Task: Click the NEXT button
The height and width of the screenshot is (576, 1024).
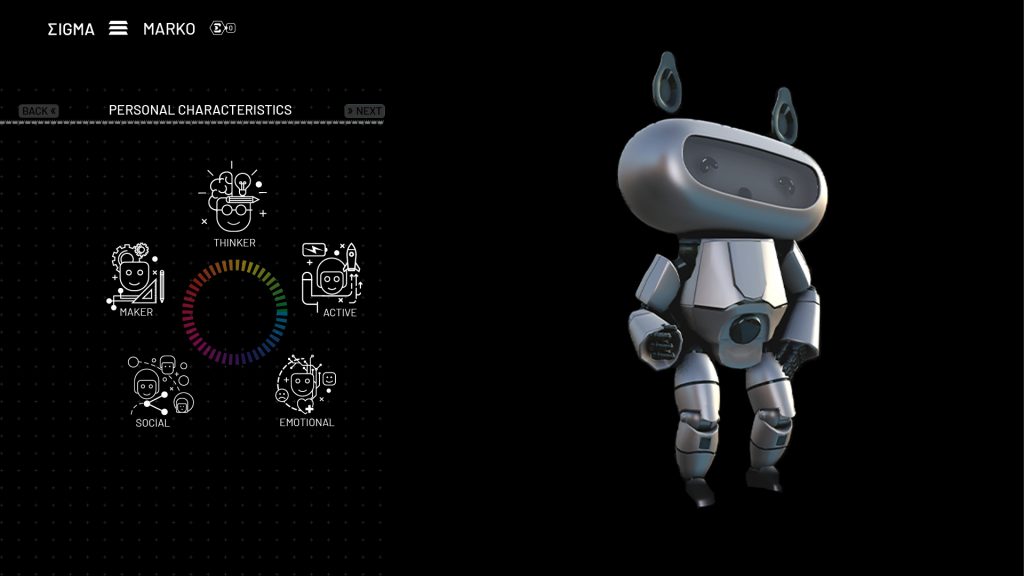Action: coord(364,111)
